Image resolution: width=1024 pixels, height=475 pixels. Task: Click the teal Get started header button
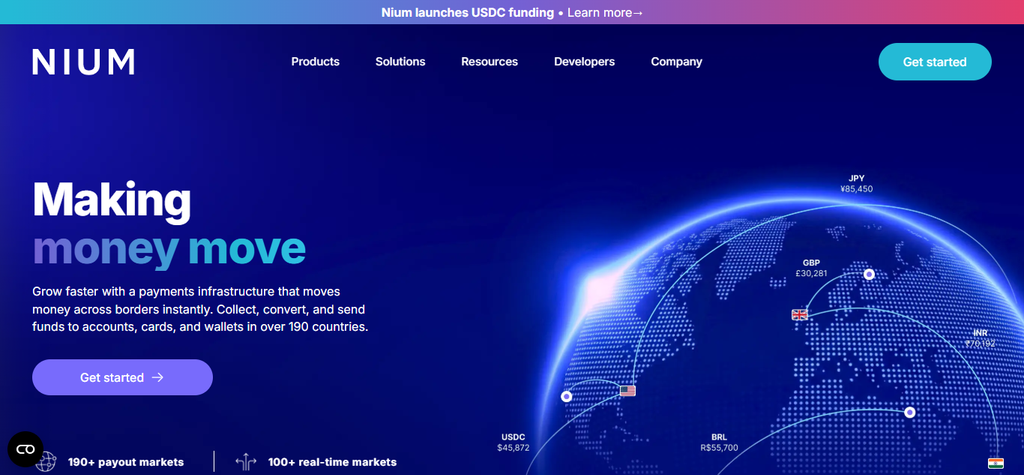click(x=935, y=62)
